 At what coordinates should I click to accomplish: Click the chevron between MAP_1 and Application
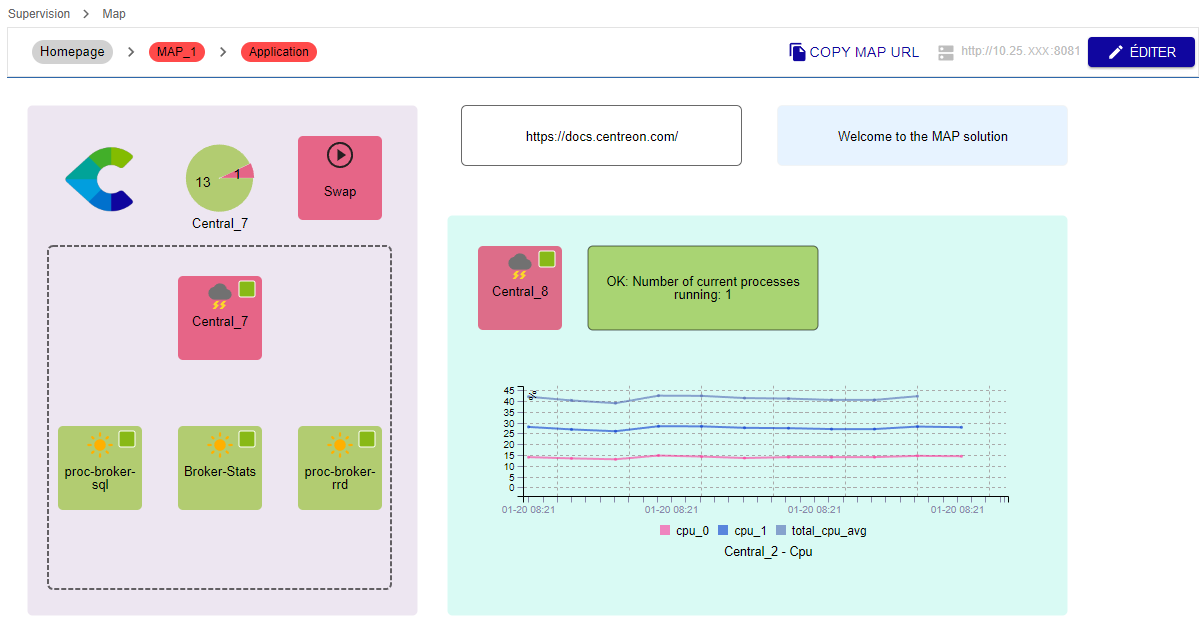tap(223, 52)
